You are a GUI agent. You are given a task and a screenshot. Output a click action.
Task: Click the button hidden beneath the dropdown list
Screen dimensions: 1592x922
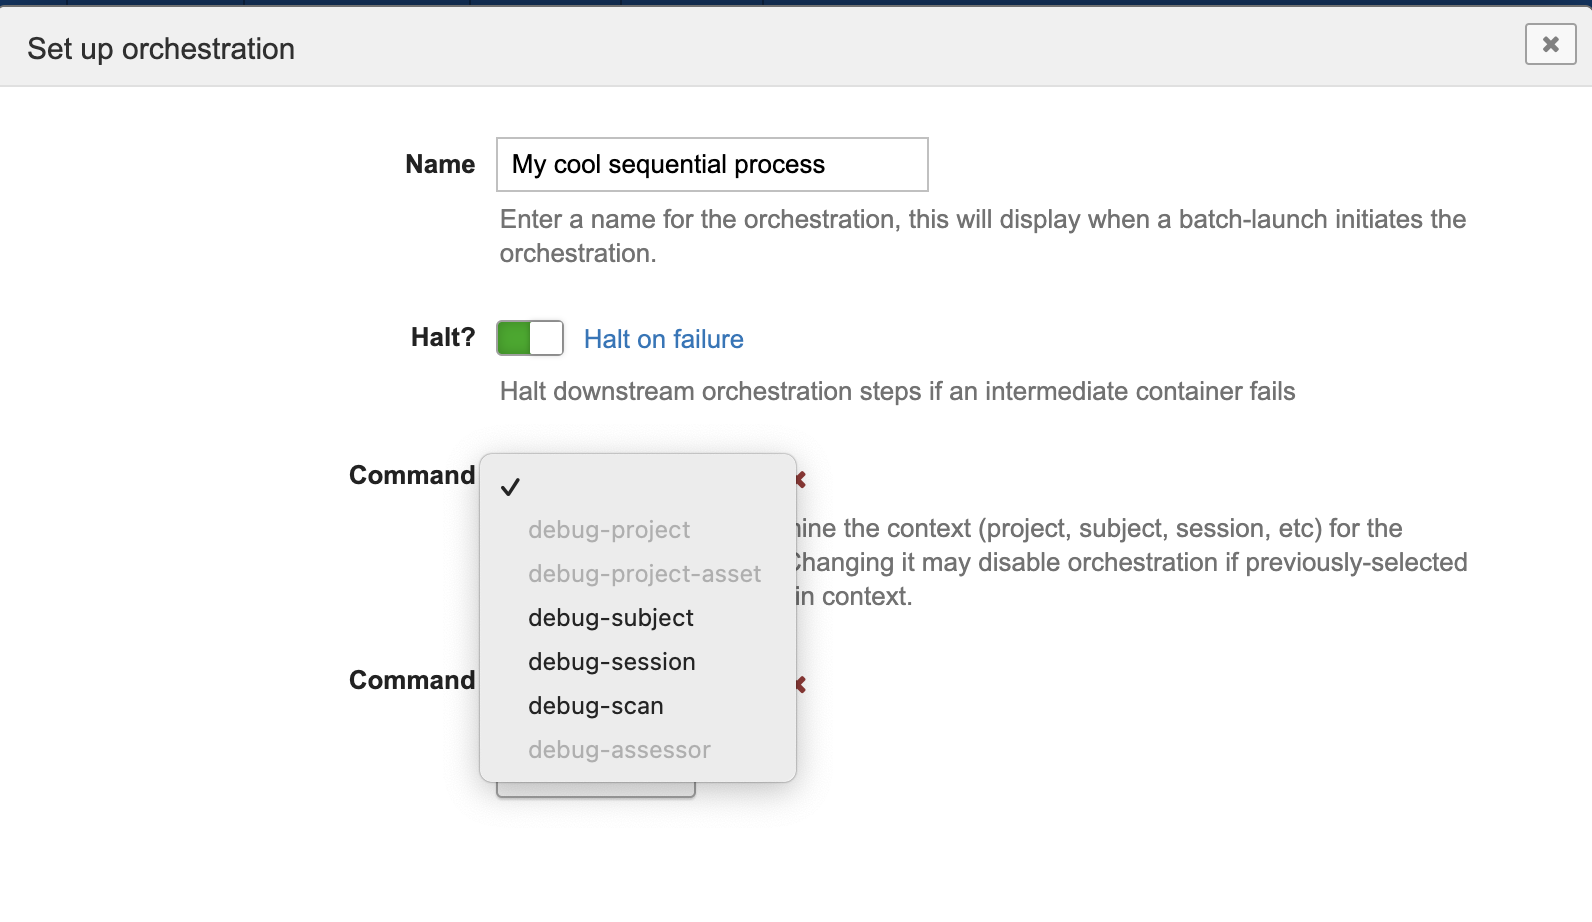[595, 791]
